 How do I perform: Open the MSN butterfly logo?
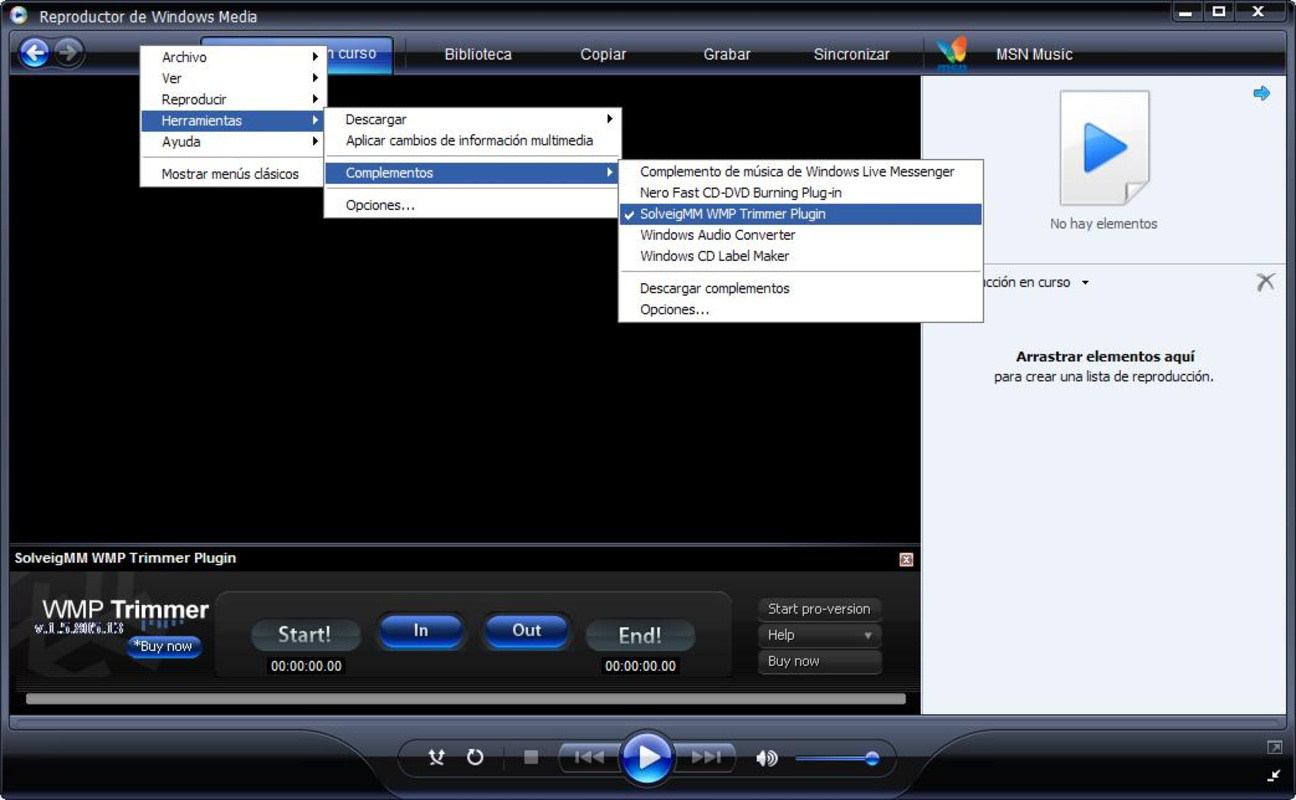click(952, 54)
